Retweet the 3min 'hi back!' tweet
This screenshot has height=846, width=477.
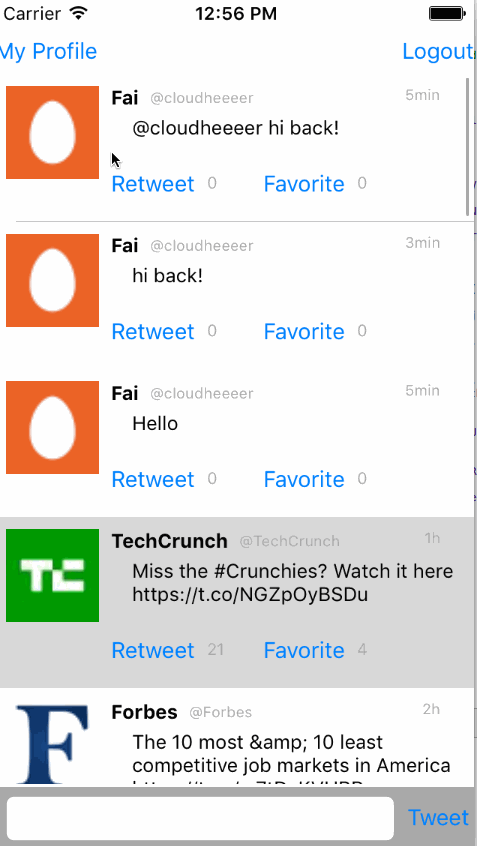pyautogui.click(x=153, y=331)
